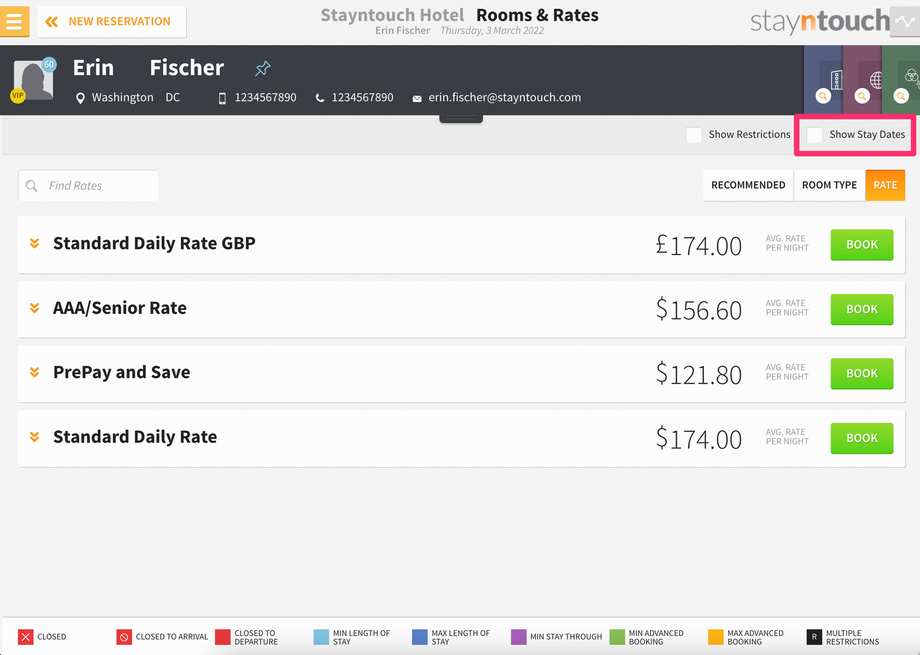Switch to the Recommended tab
Viewport: 920px width, 655px height.
(748, 185)
